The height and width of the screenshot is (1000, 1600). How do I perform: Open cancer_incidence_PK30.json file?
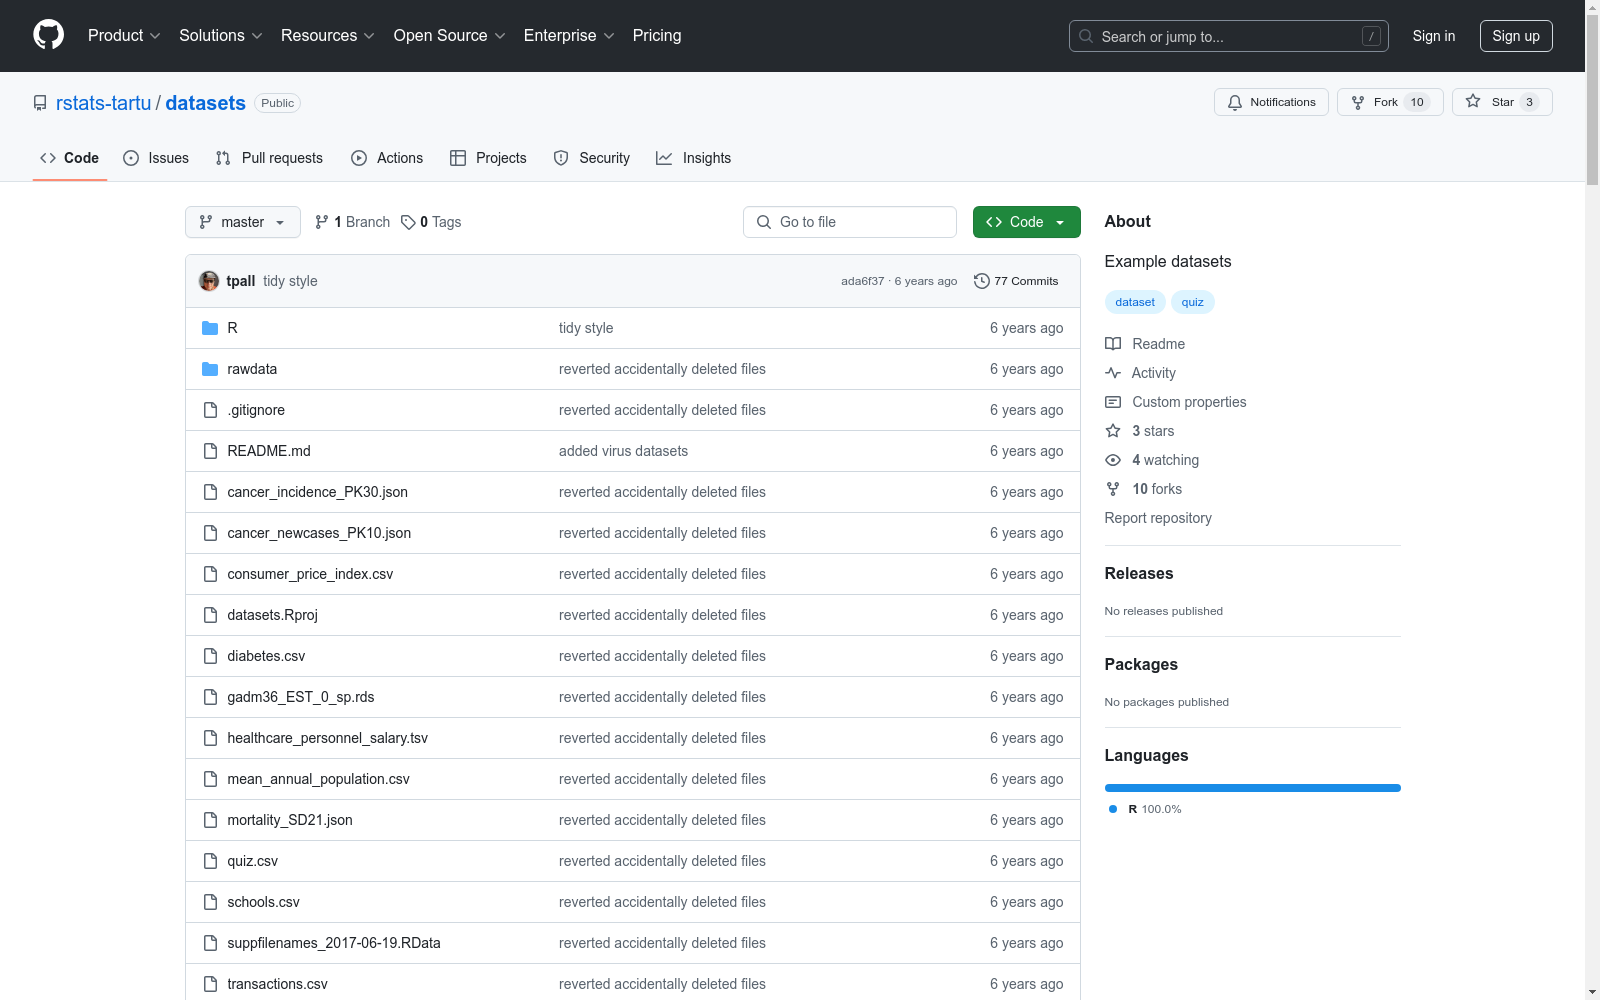click(x=317, y=492)
